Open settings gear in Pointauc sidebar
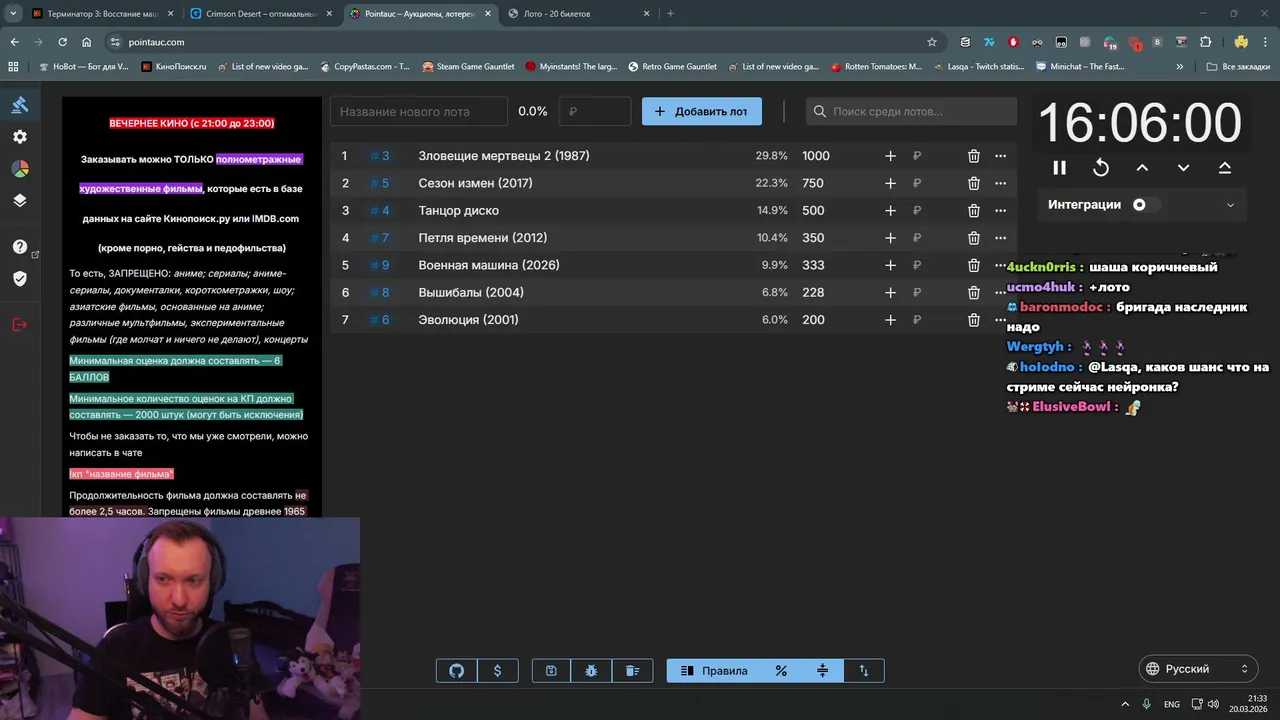This screenshot has height=720, width=1280. (20, 137)
